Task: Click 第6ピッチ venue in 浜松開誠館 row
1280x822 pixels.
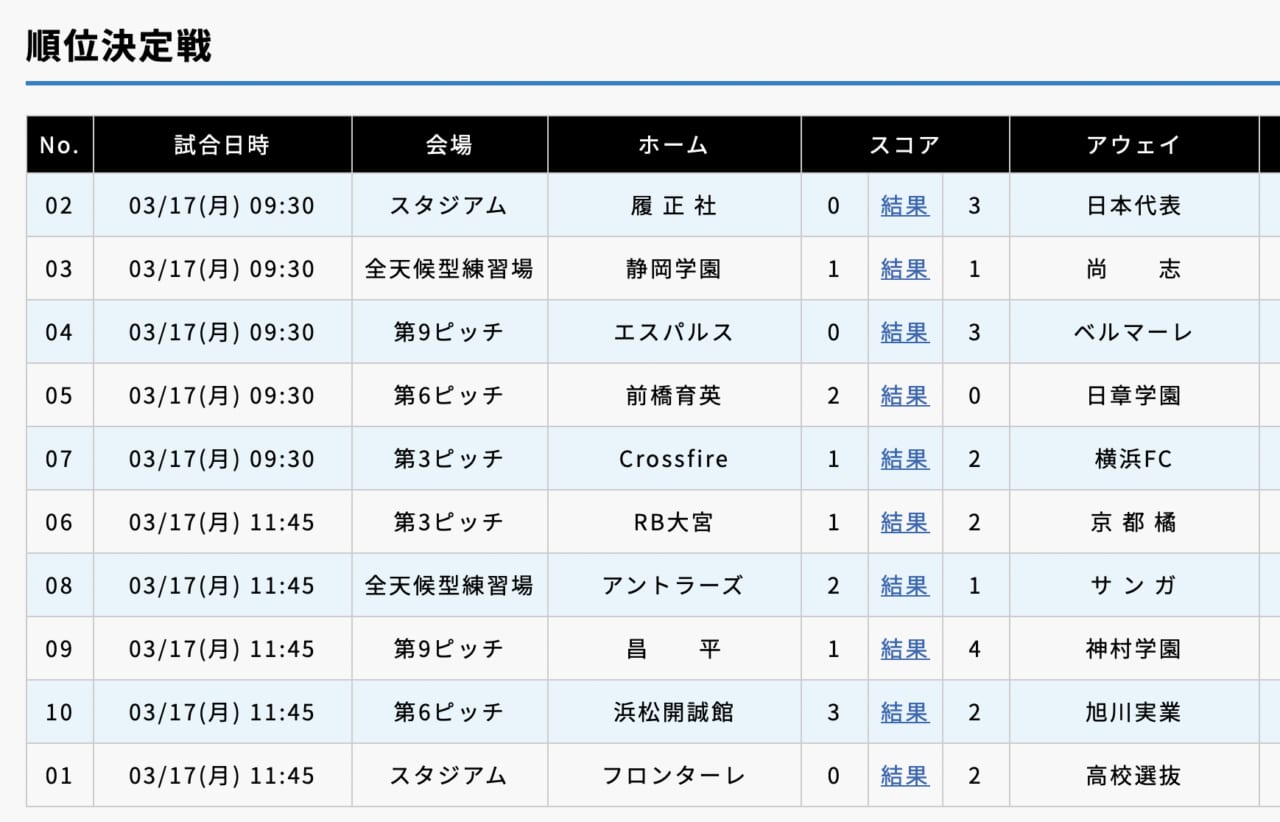Action: (449, 712)
